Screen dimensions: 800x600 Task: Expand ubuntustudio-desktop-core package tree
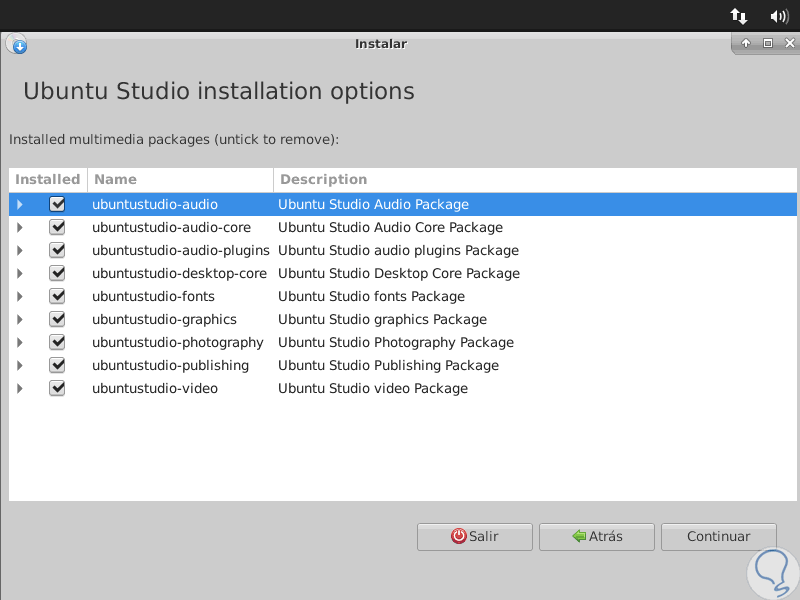[19, 273]
